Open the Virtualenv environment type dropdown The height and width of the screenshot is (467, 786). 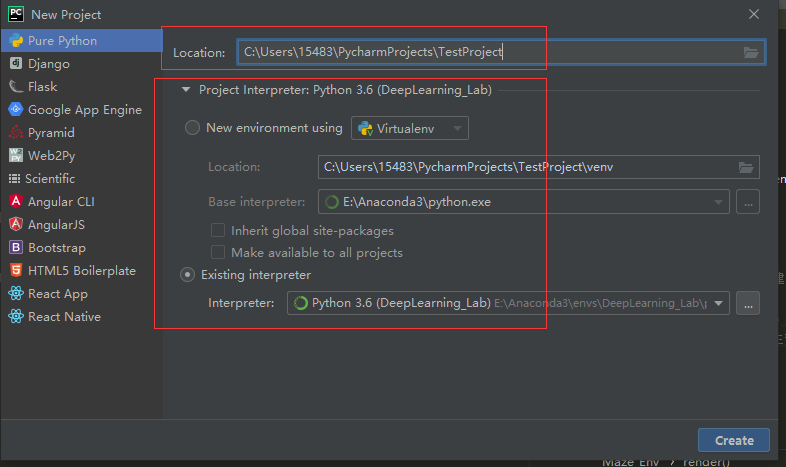(410, 128)
